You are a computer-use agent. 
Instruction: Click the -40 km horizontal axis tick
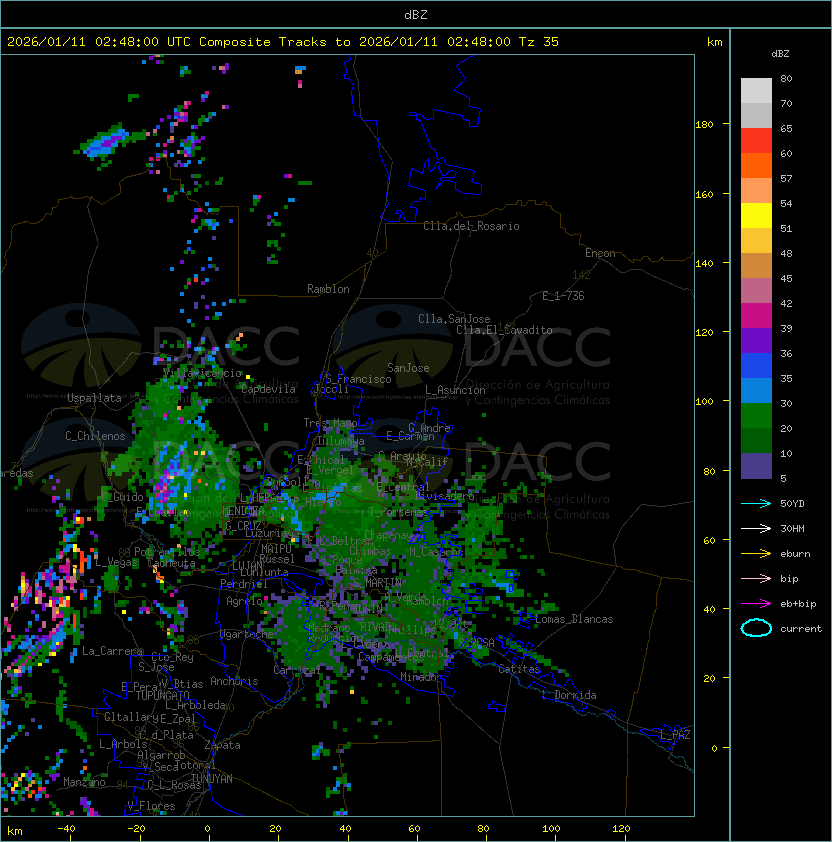[66, 829]
